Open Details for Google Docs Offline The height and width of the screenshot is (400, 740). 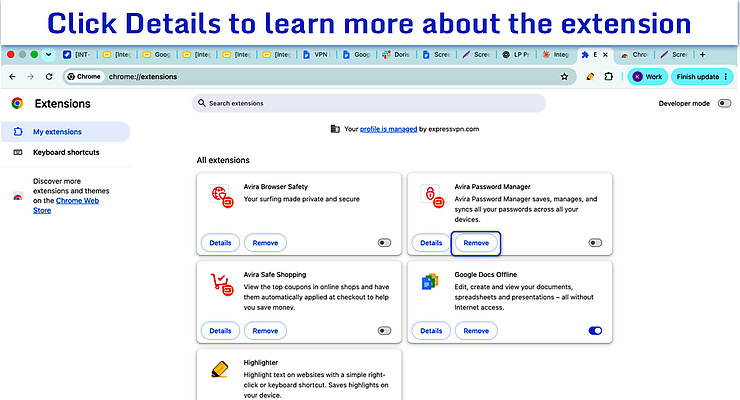[x=431, y=331]
